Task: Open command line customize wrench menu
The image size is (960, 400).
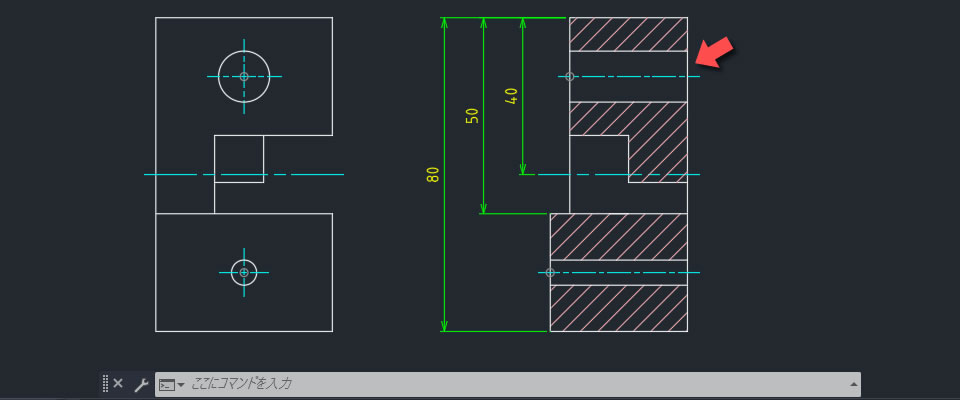Action: pos(141,385)
